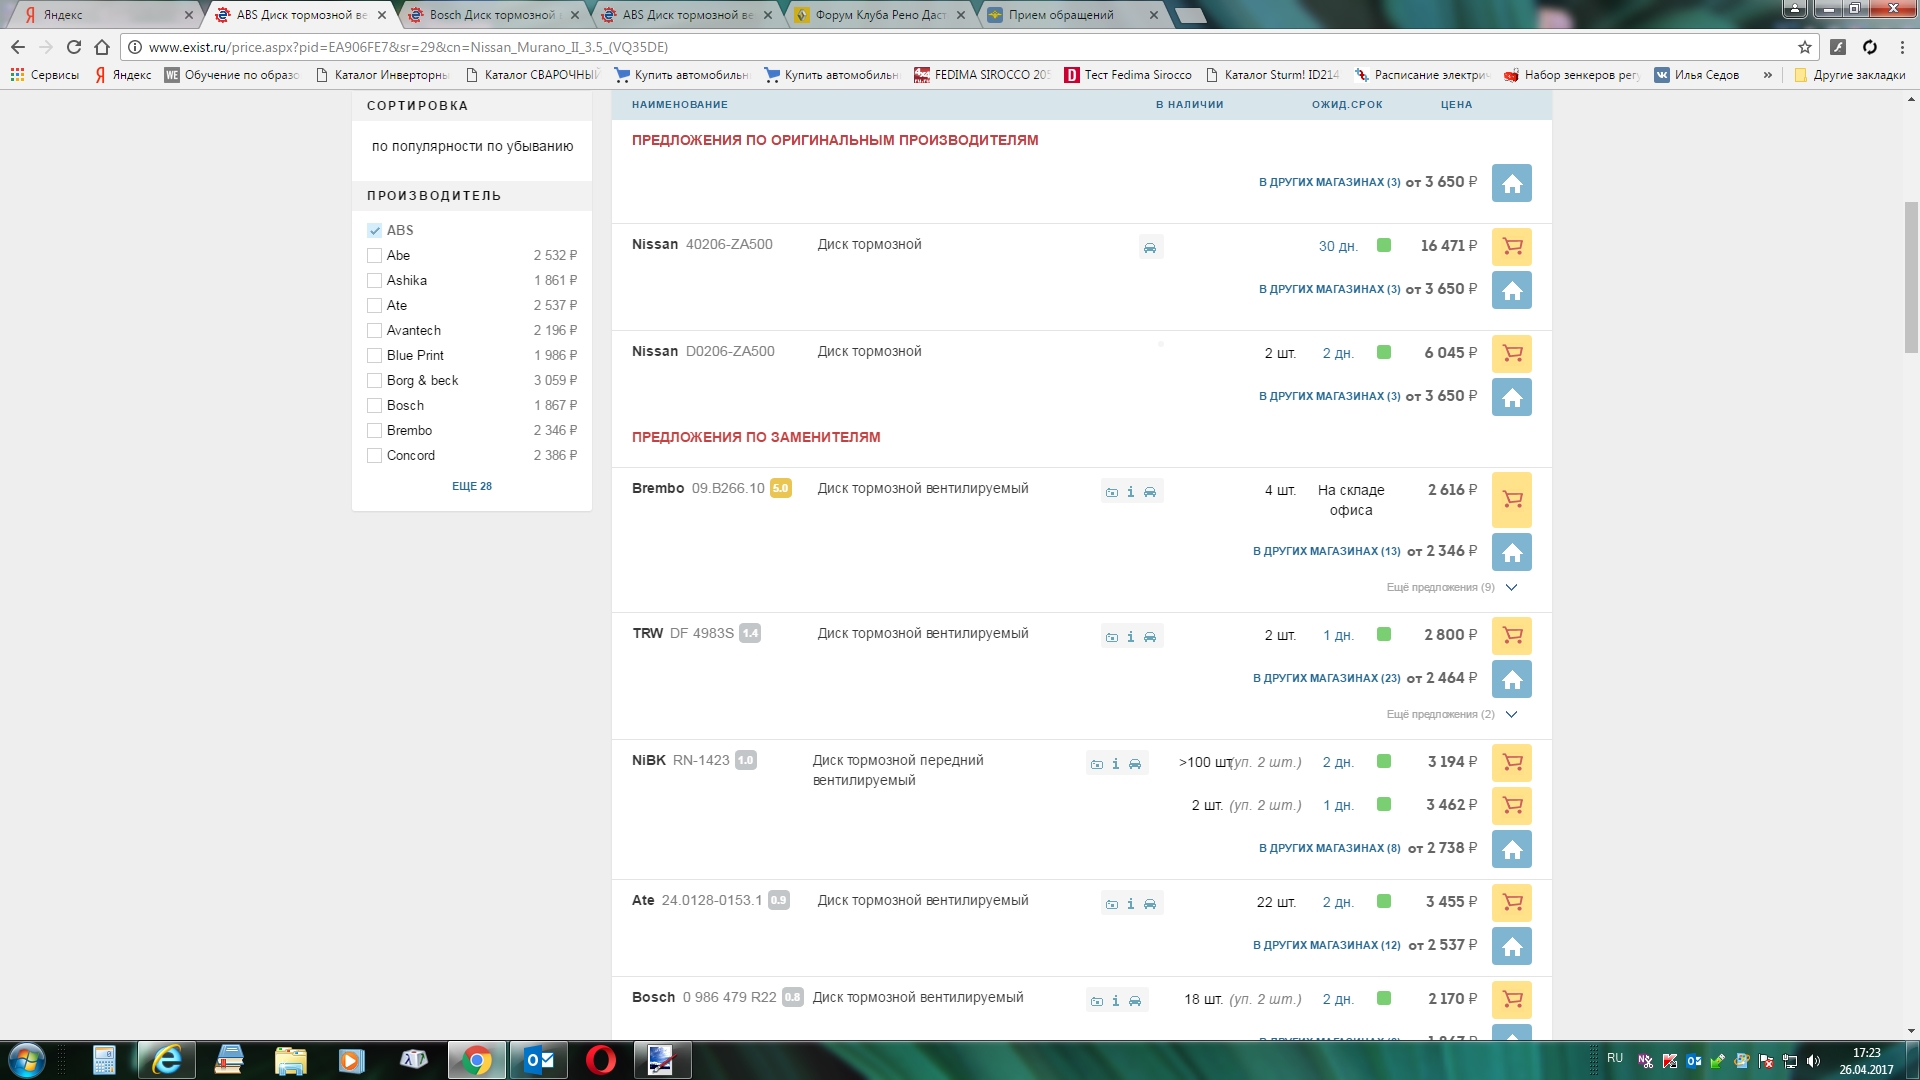
Task: Check the Bosch manufacturer checkbox
Action: point(375,405)
